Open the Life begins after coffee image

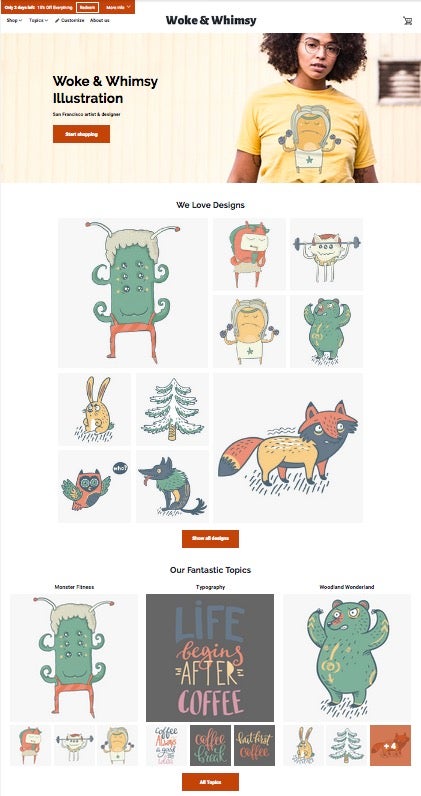coord(210,658)
